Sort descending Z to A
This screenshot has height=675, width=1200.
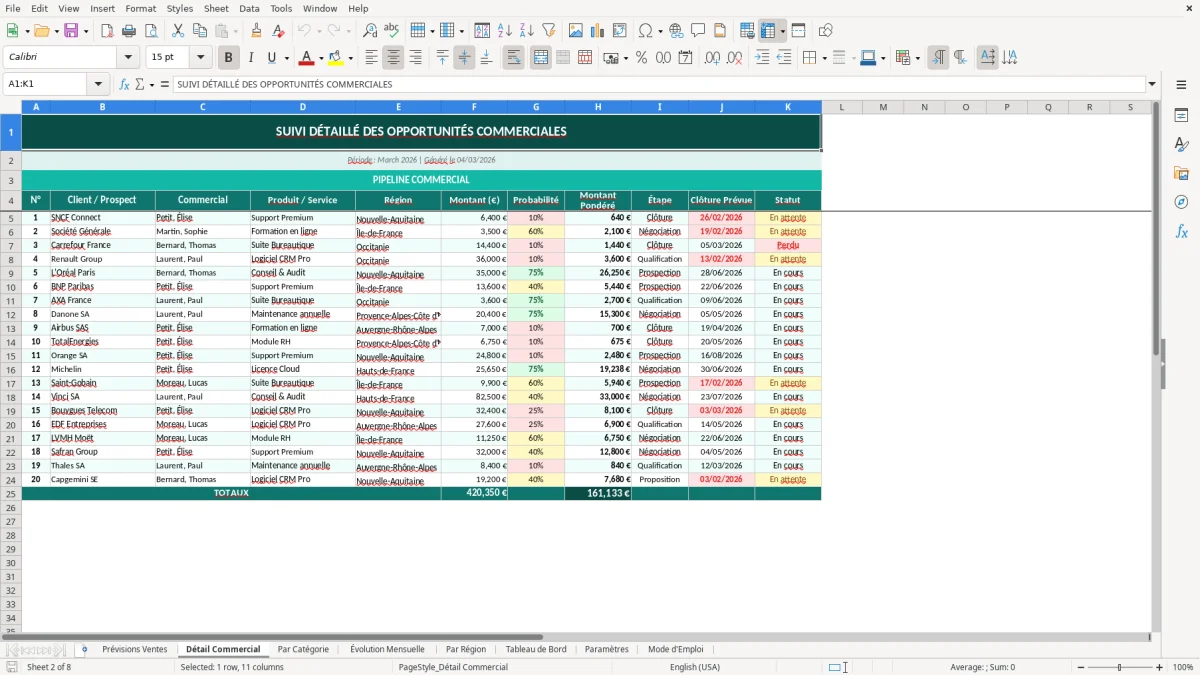click(527, 31)
